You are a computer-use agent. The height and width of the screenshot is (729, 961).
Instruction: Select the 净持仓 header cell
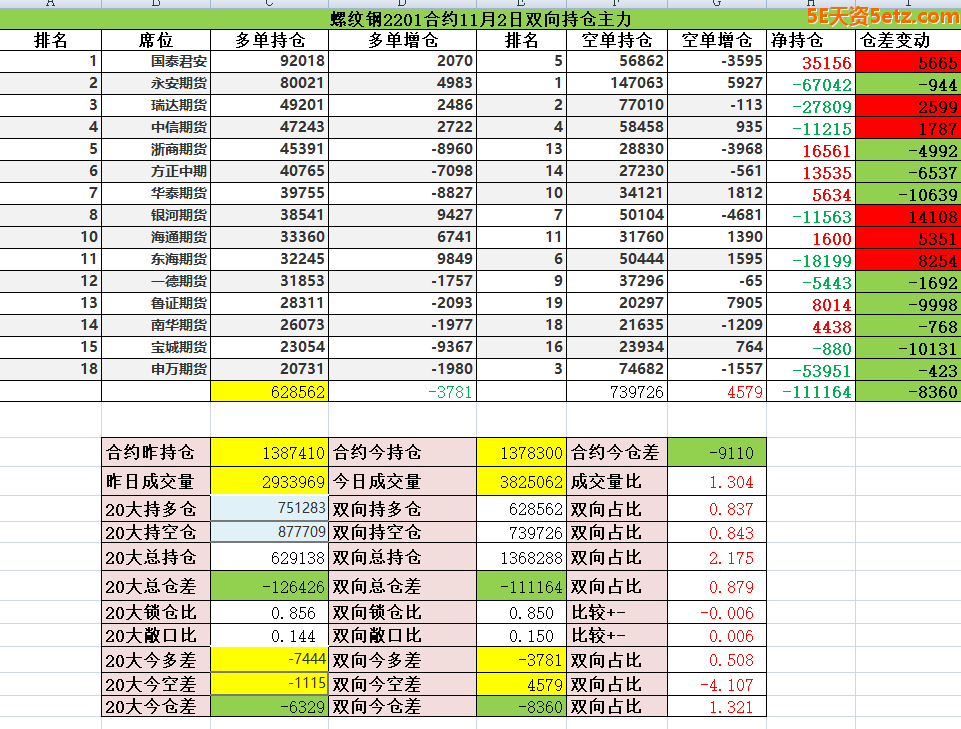click(x=797, y=41)
